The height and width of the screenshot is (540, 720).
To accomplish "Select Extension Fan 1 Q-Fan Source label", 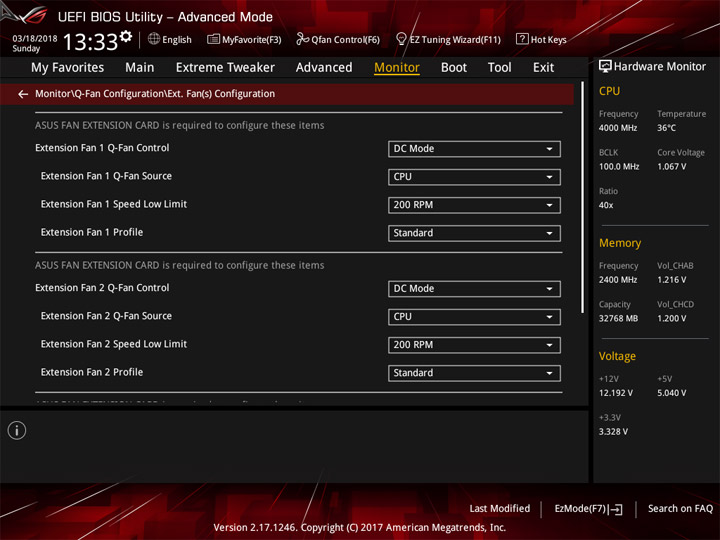I will pyautogui.click(x=106, y=176).
